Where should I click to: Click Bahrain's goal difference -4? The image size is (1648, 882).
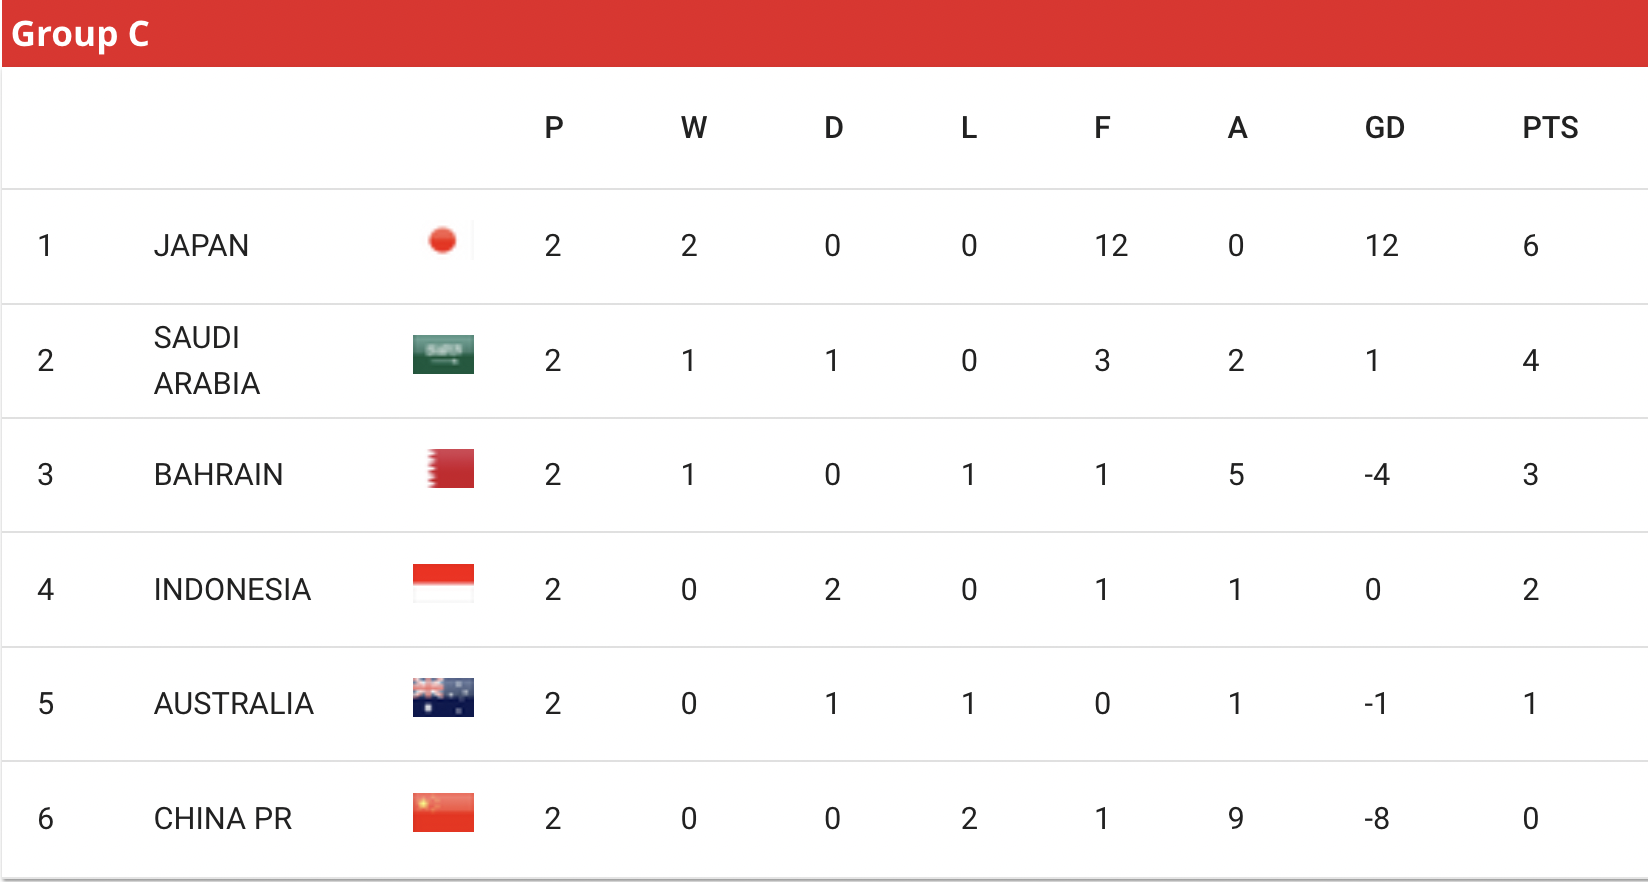[x=1377, y=475]
